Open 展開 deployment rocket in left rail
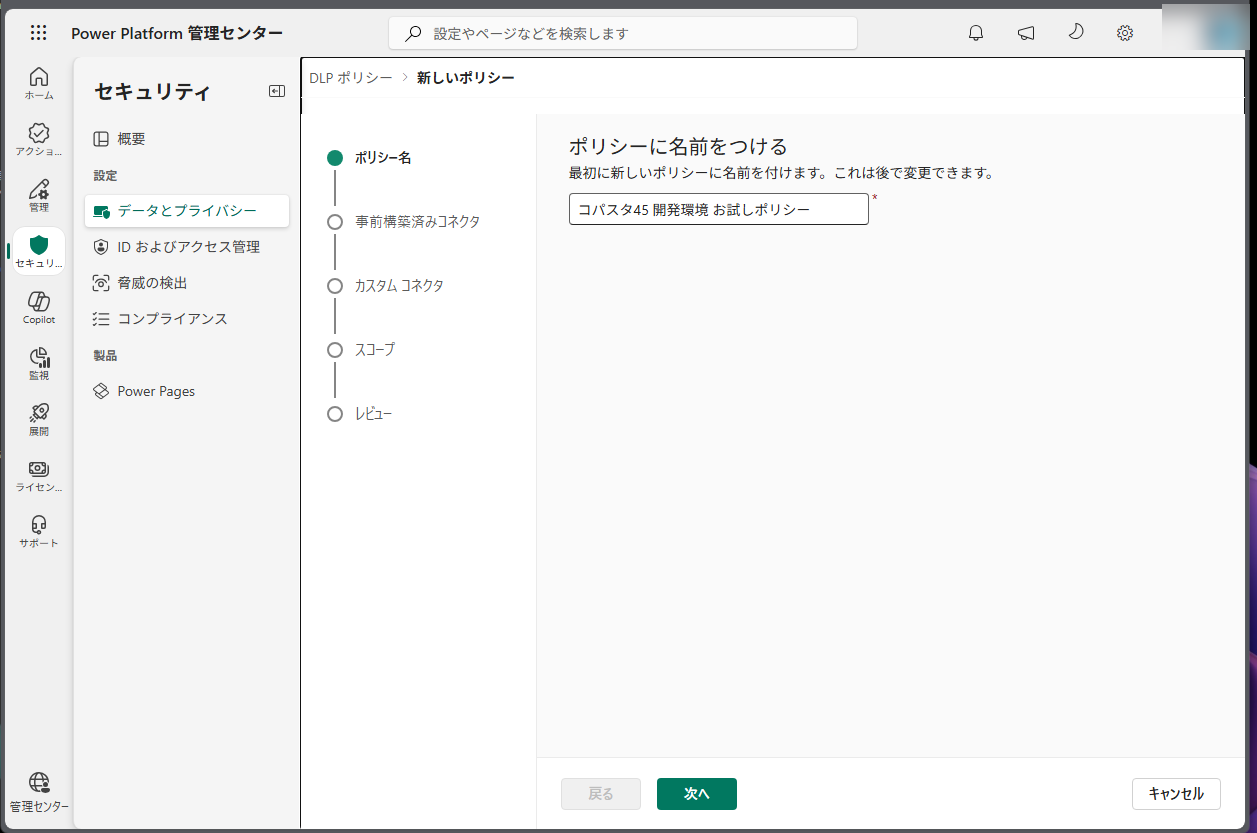This screenshot has height=833, width=1257. tap(39, 420)
